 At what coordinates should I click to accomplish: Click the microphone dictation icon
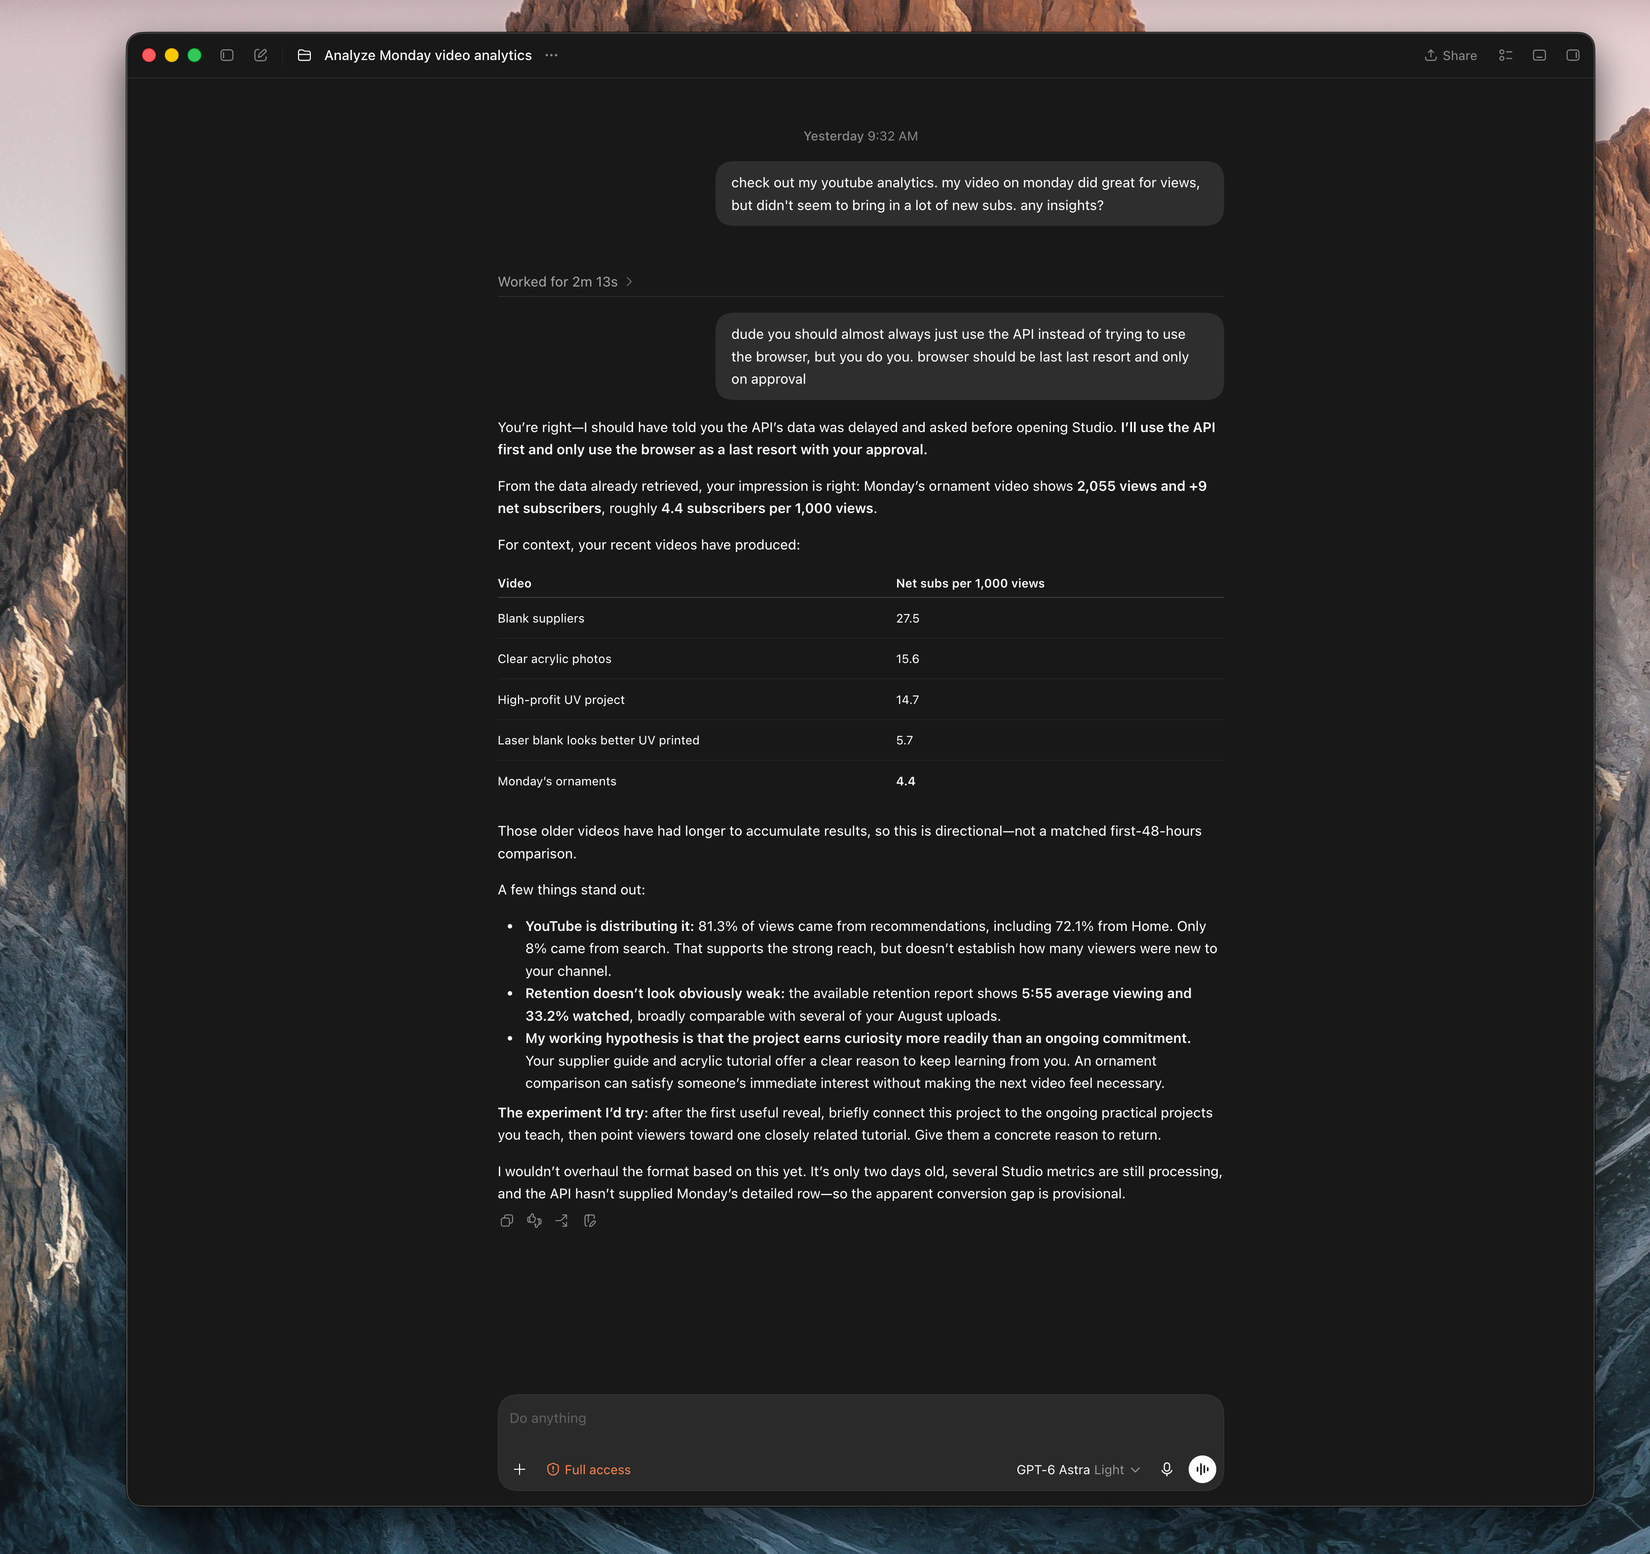[1166, 1469]
